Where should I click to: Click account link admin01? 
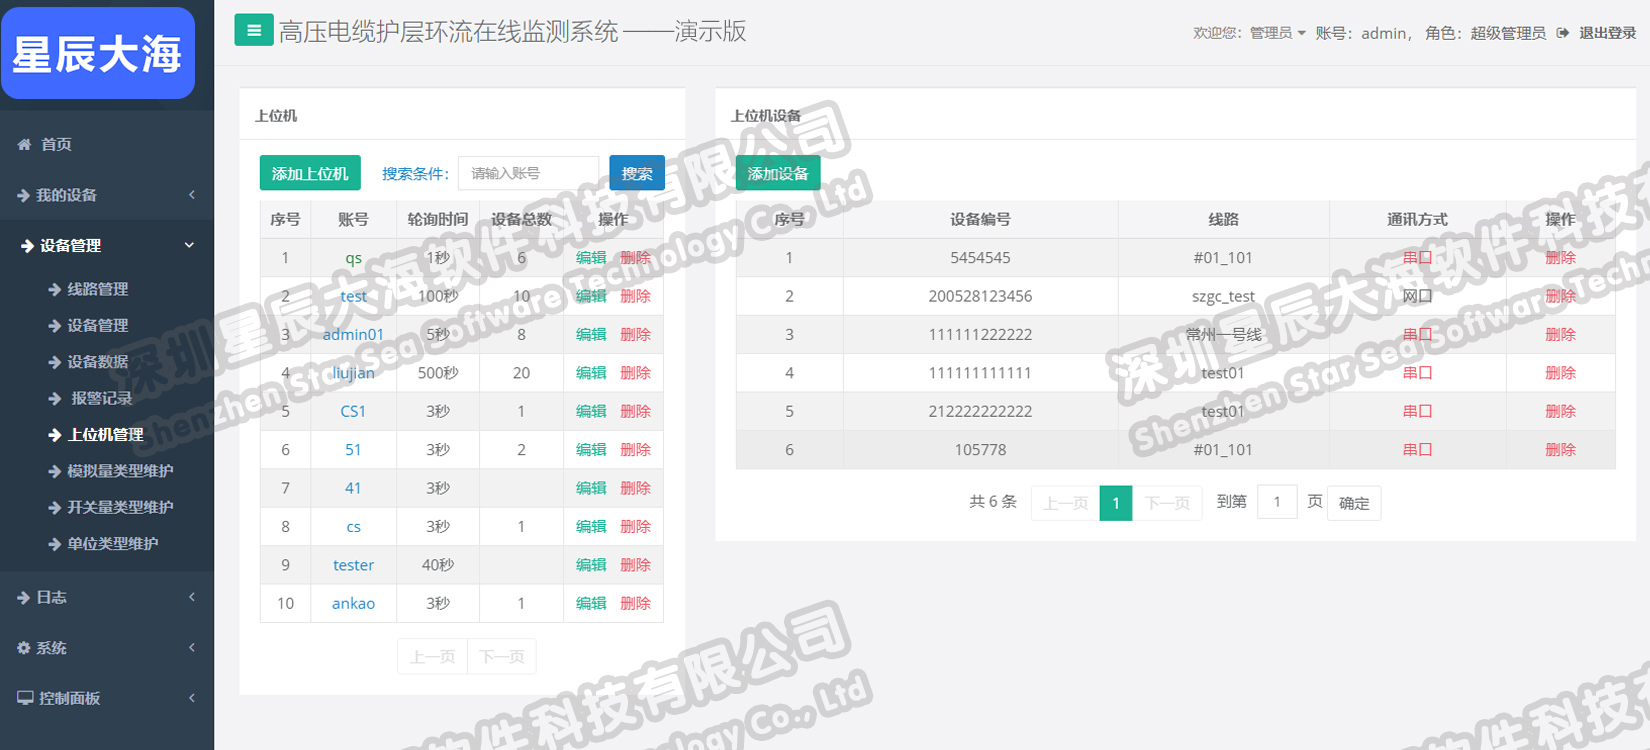pyautogui.click(x=353, y=334)
